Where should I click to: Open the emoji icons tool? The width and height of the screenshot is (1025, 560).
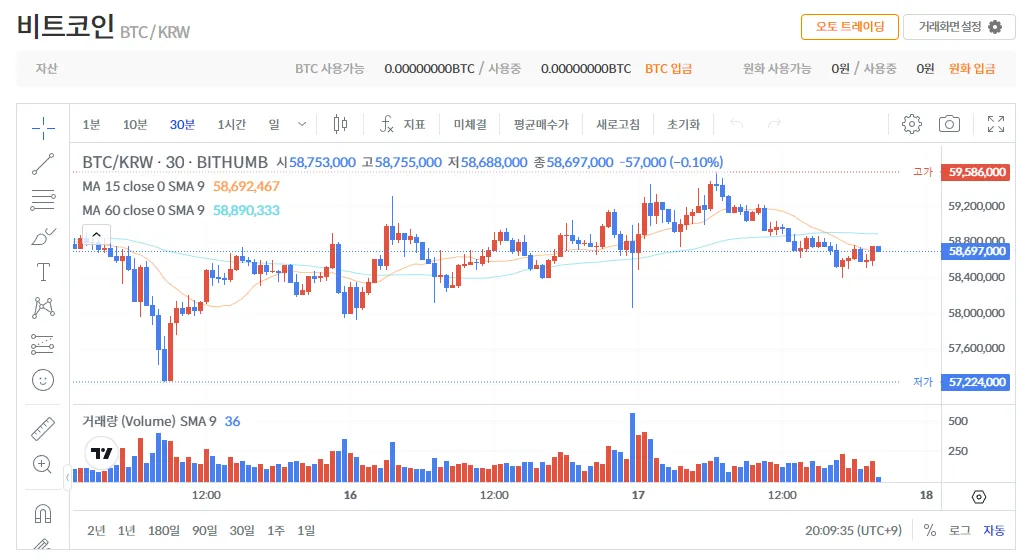[x=43, y=380]
